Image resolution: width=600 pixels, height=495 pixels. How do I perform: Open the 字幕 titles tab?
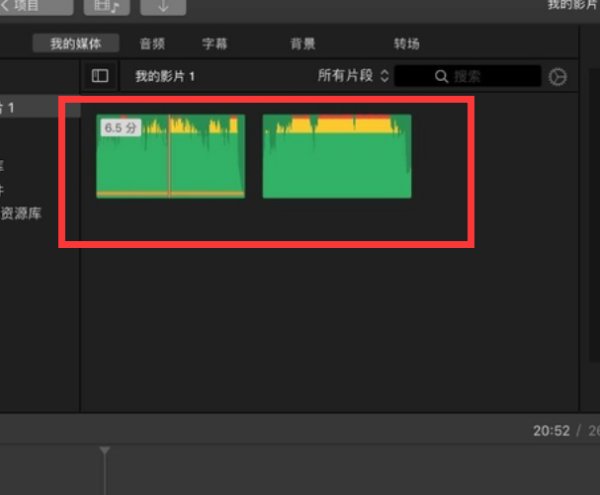[x=215, y=44]
